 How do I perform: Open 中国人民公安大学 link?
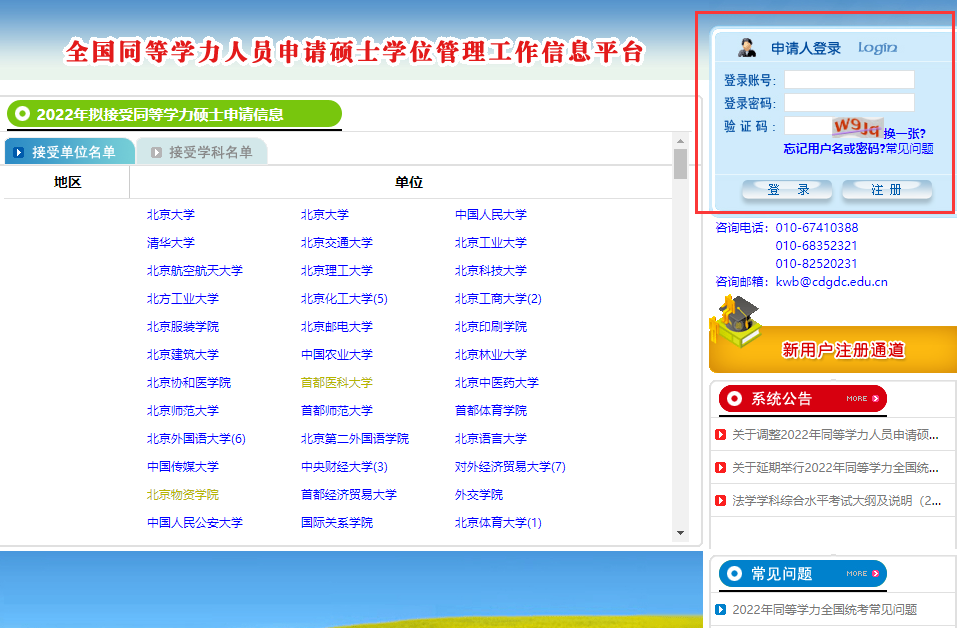195,523
